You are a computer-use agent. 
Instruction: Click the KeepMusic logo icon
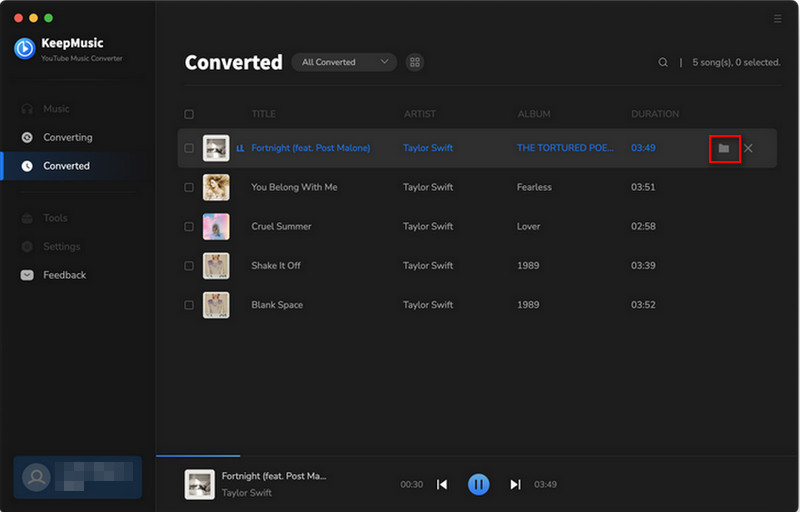24,49
